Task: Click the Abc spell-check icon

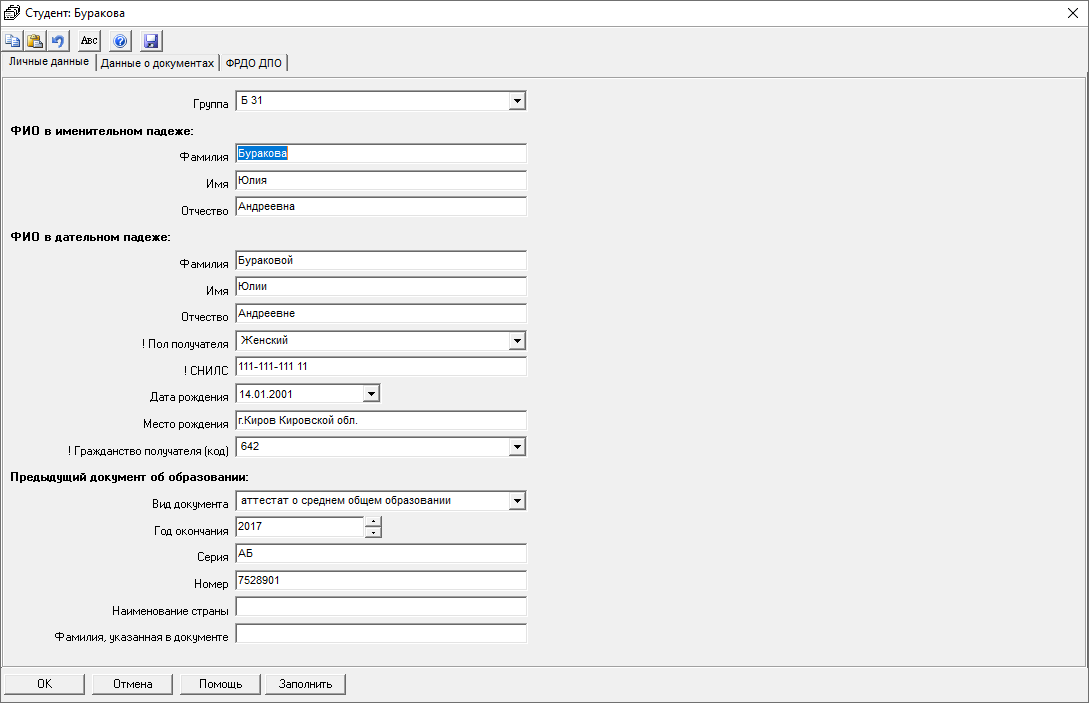Action: [90, 41]
